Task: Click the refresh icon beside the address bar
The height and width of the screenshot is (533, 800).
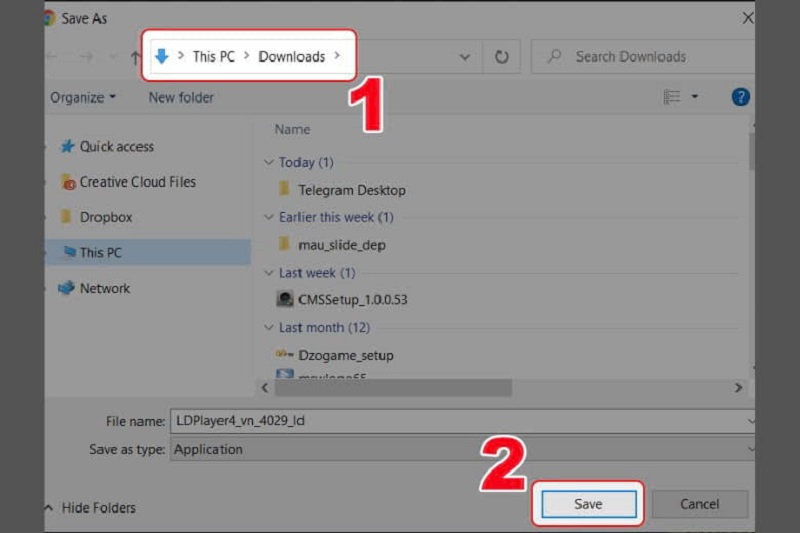Action: coord(500,57)
